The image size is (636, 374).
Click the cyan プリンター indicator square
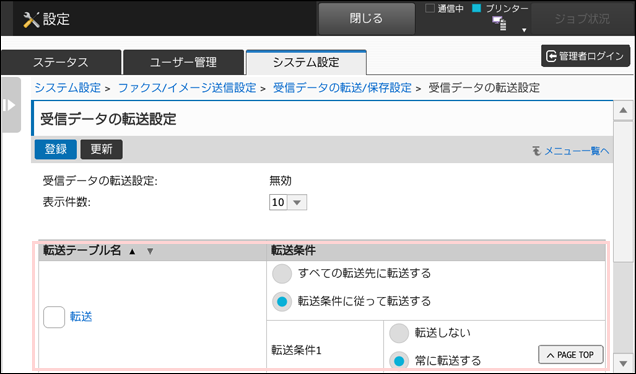[x=477, y=8]
